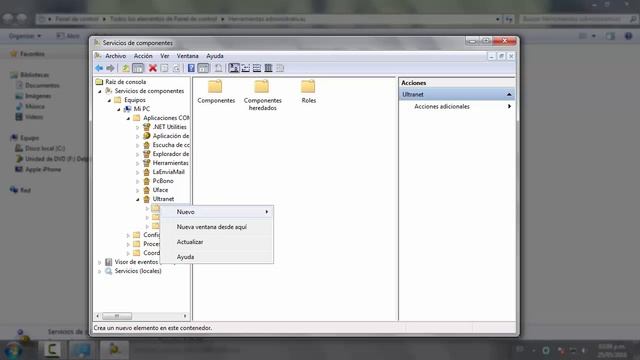The width and height of the screenshot is (640, 360).
Task: Open the blue question mark Help icon
Action: pos(191,68)
